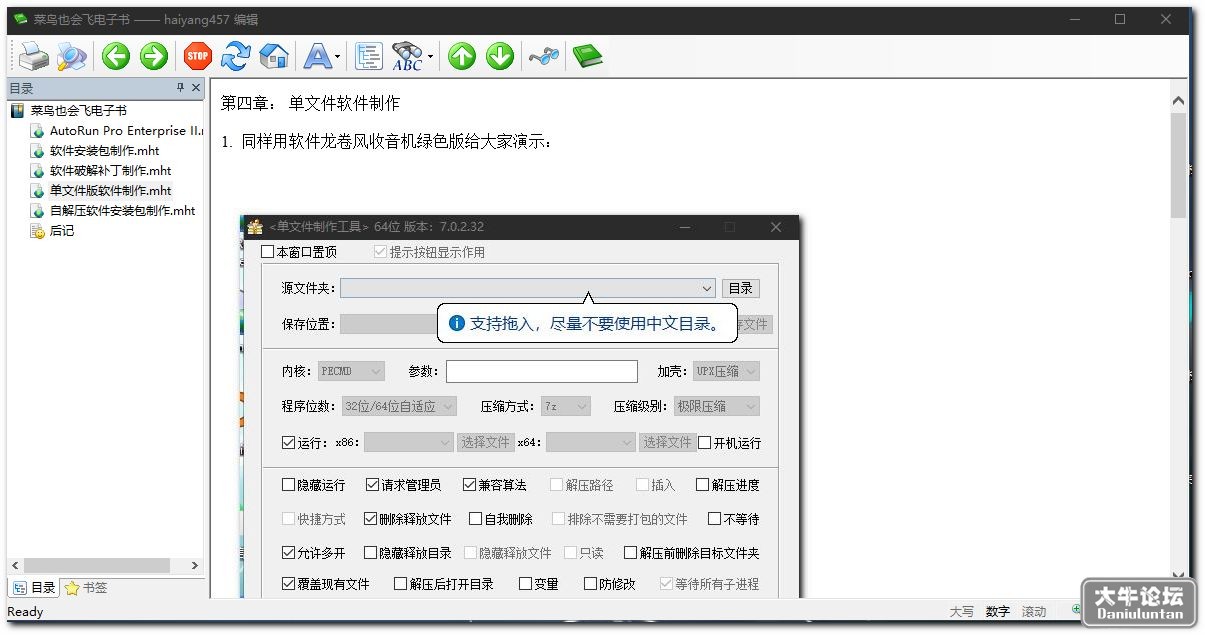This screenshot has width=1205, height=635.
Task: Open the font icon's dropdown arrow
Action: click(338, 57)
